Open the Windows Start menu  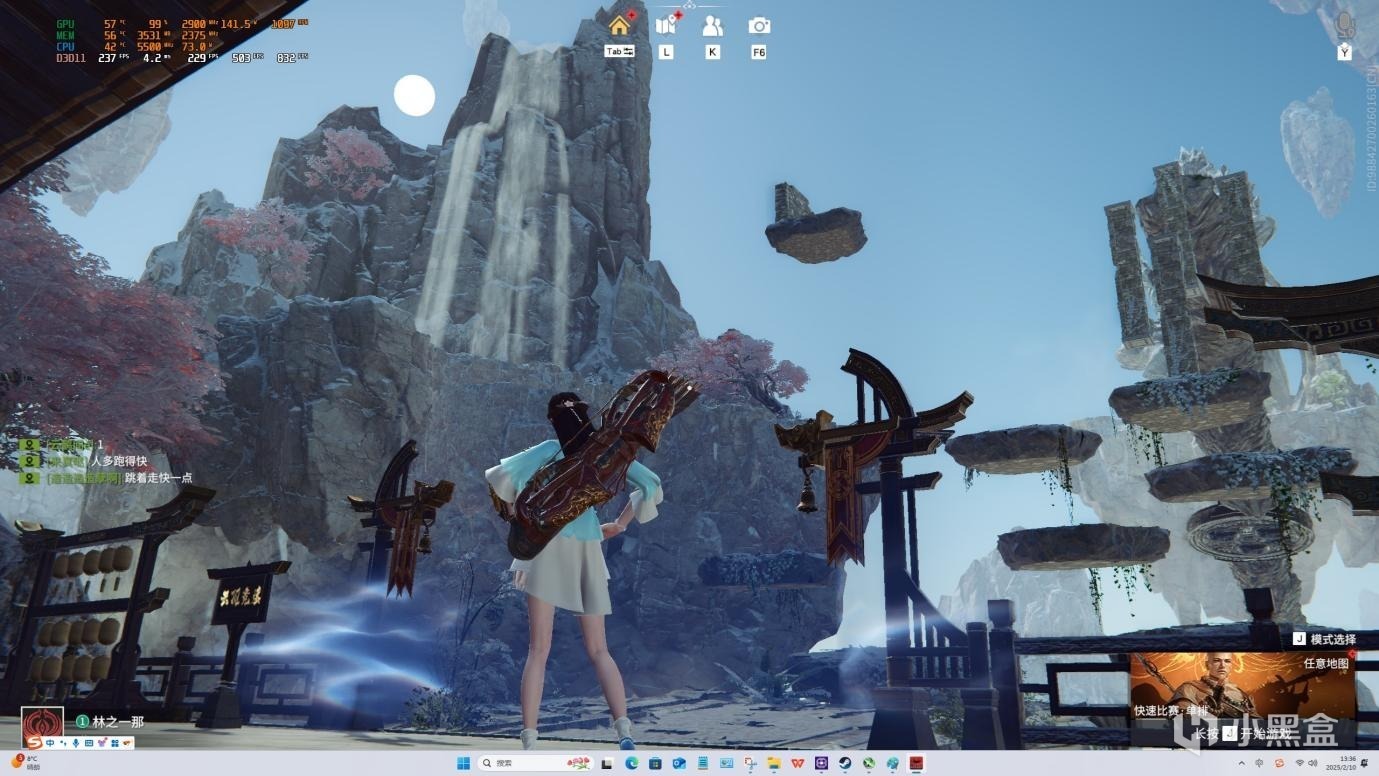[463, 763]
